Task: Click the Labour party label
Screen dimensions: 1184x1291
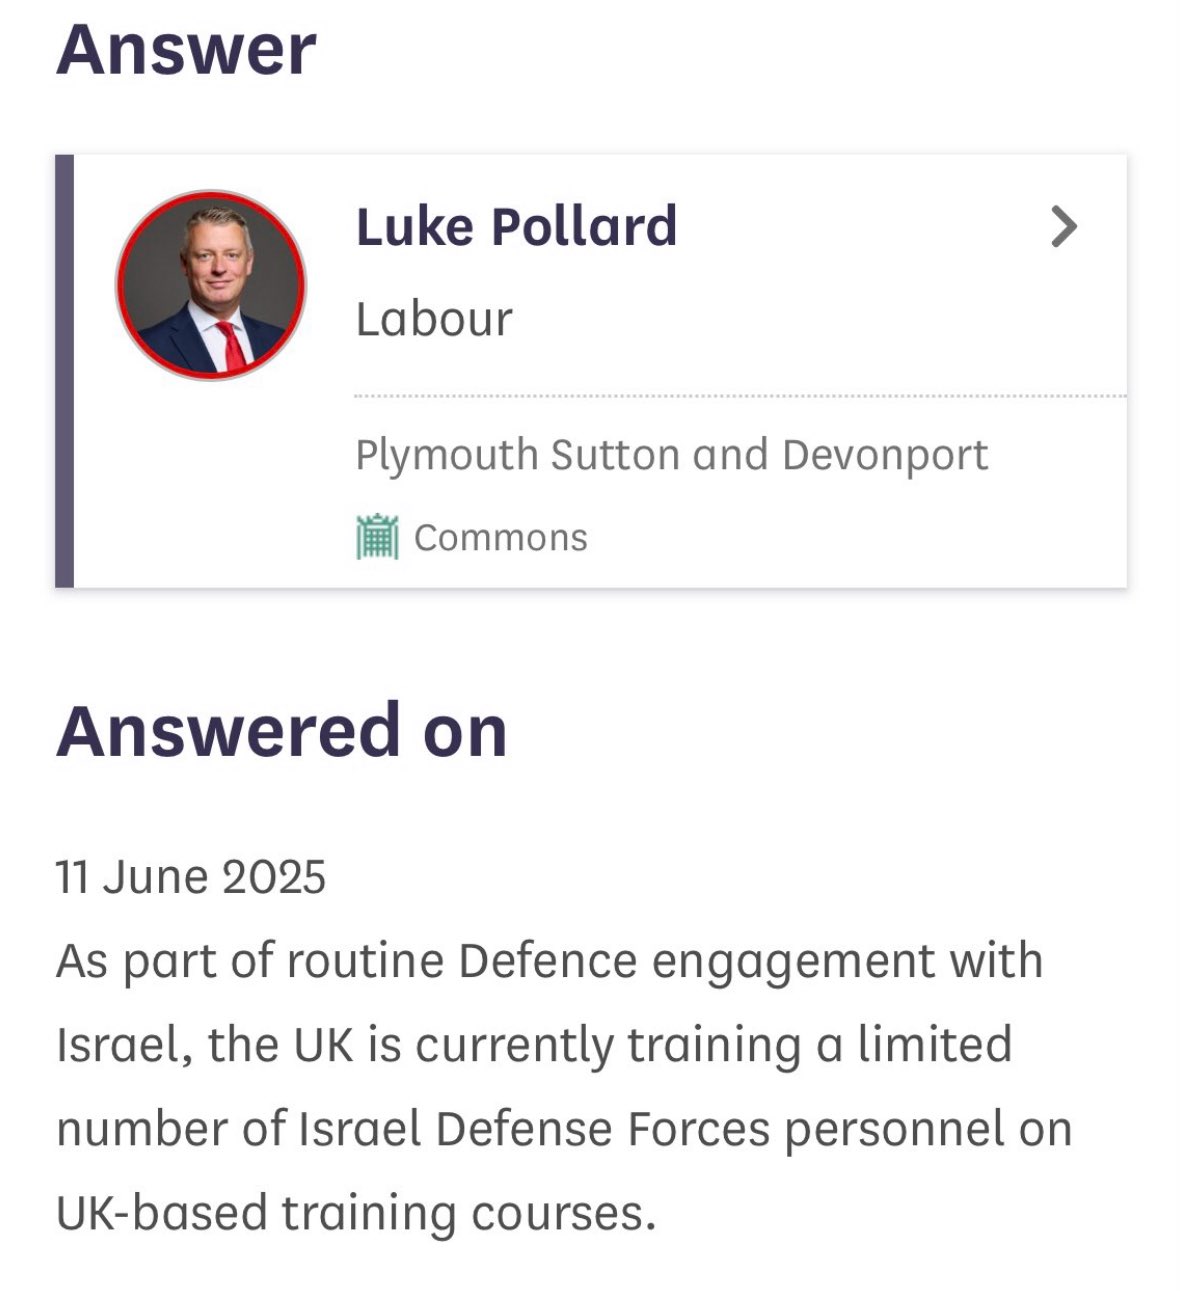Action: click(x=434, y=319)
